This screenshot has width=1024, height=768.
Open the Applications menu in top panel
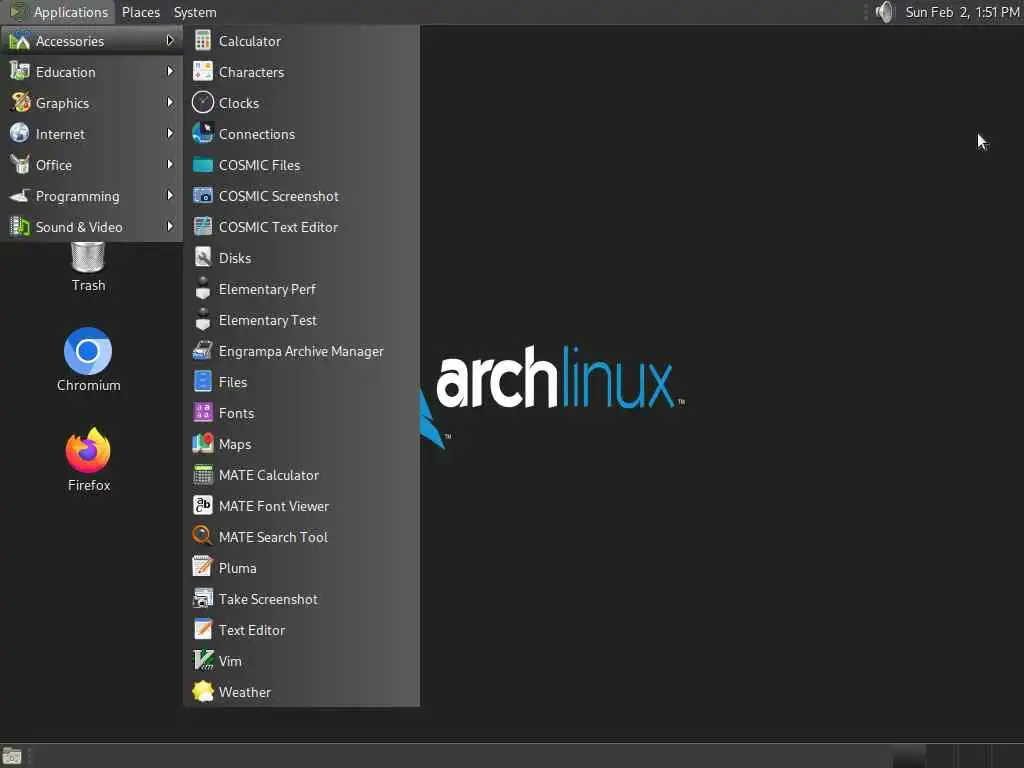tap(59, 12)
